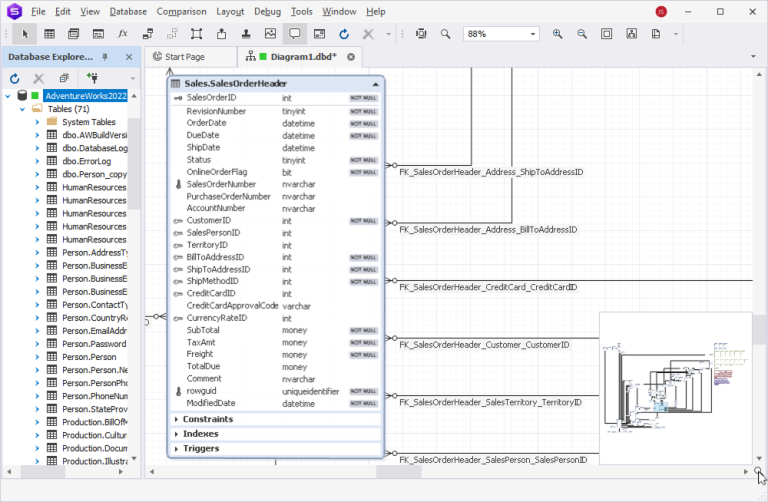The image size is (768, 502).
Task: Click the New Image picture icon in toolbar
Action: point(270,34)
